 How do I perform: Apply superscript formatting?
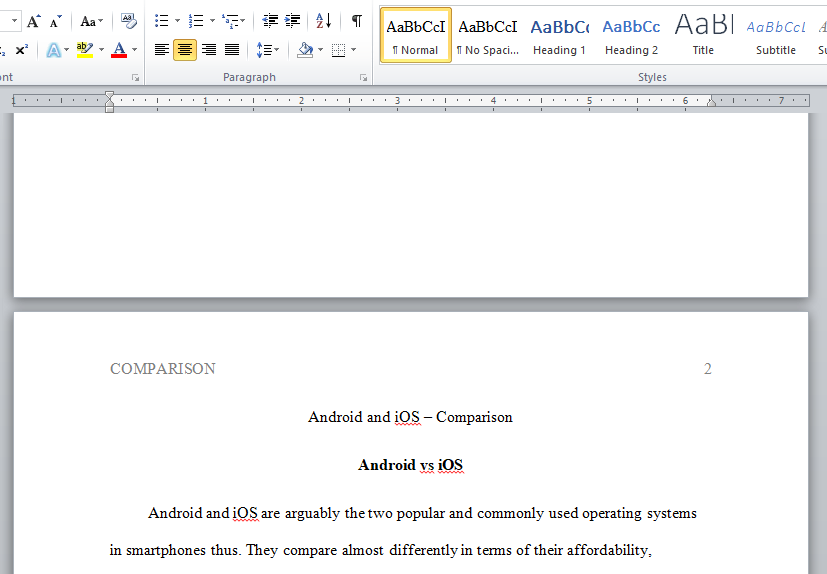22,50
